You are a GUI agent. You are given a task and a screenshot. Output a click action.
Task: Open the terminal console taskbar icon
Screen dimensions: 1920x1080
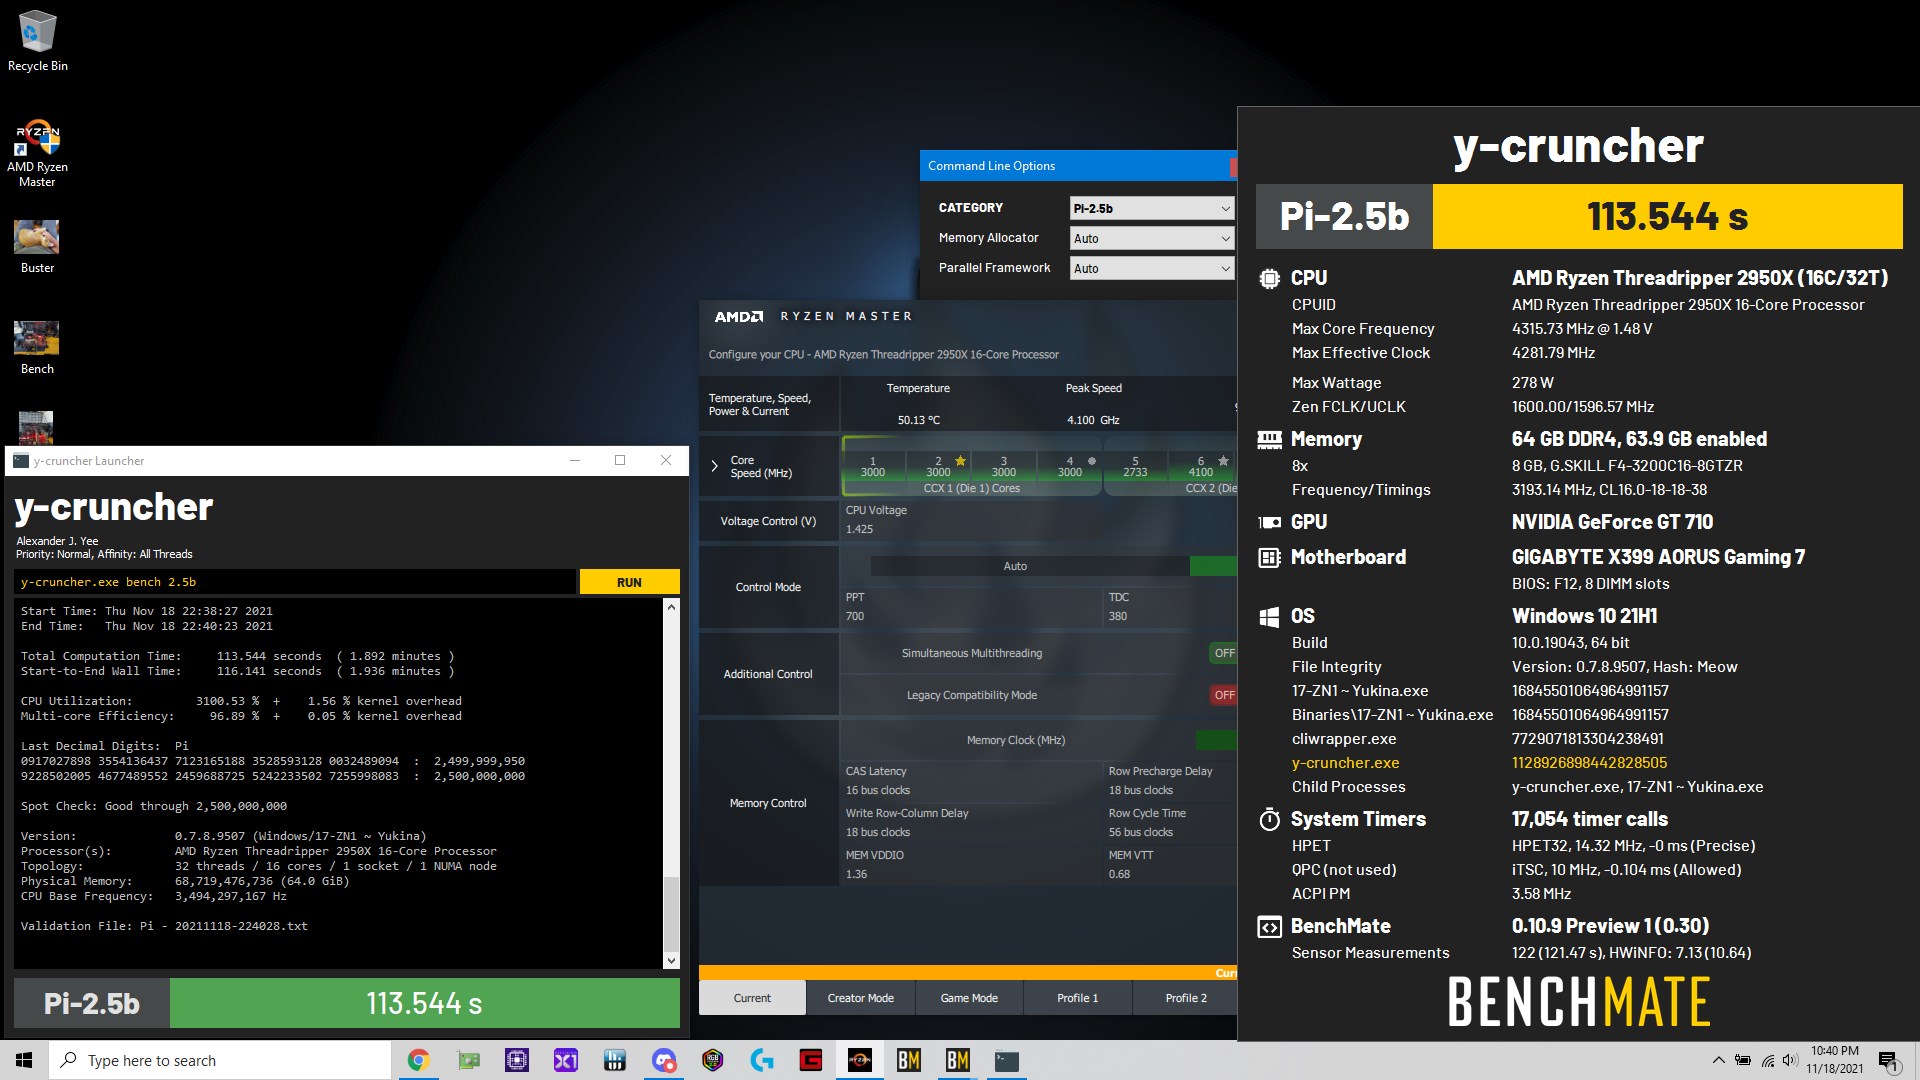coord(1007,1060)
